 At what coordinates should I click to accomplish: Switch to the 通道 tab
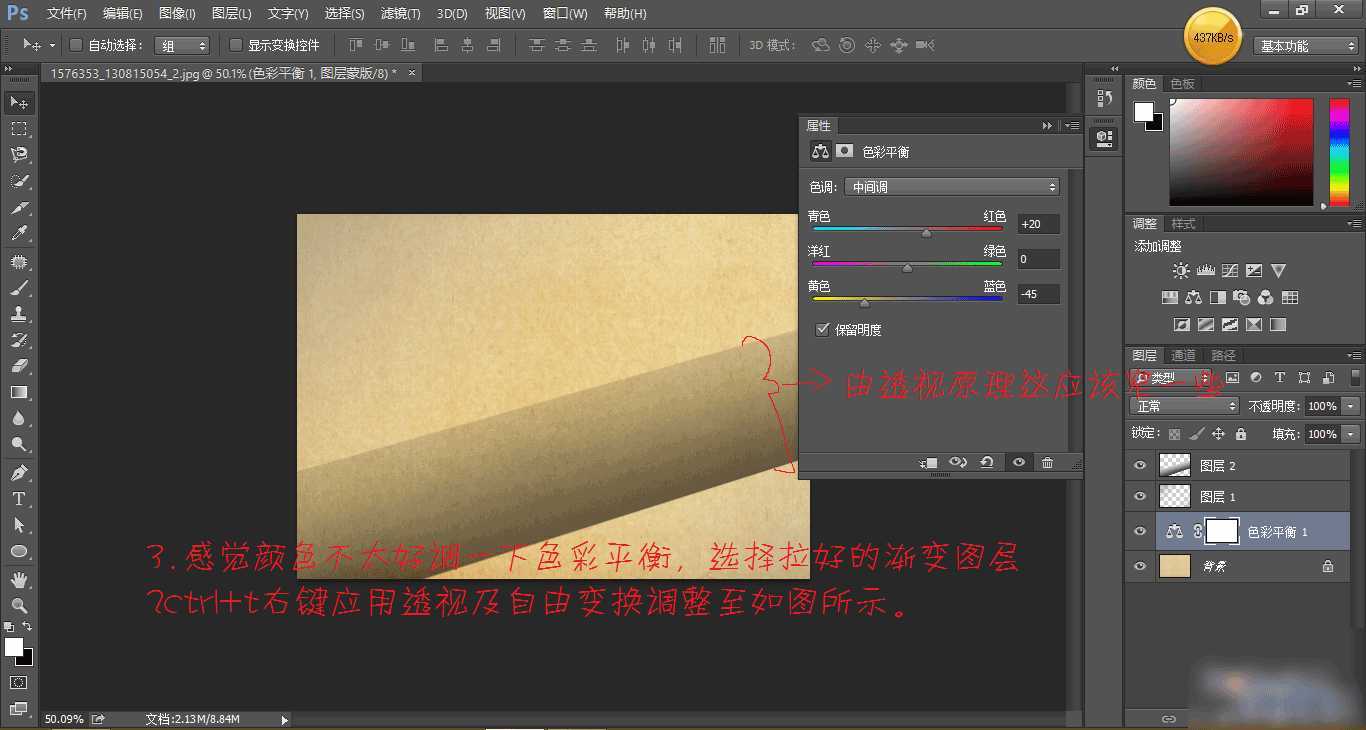pyautogui.click(x=1183, y=354)
